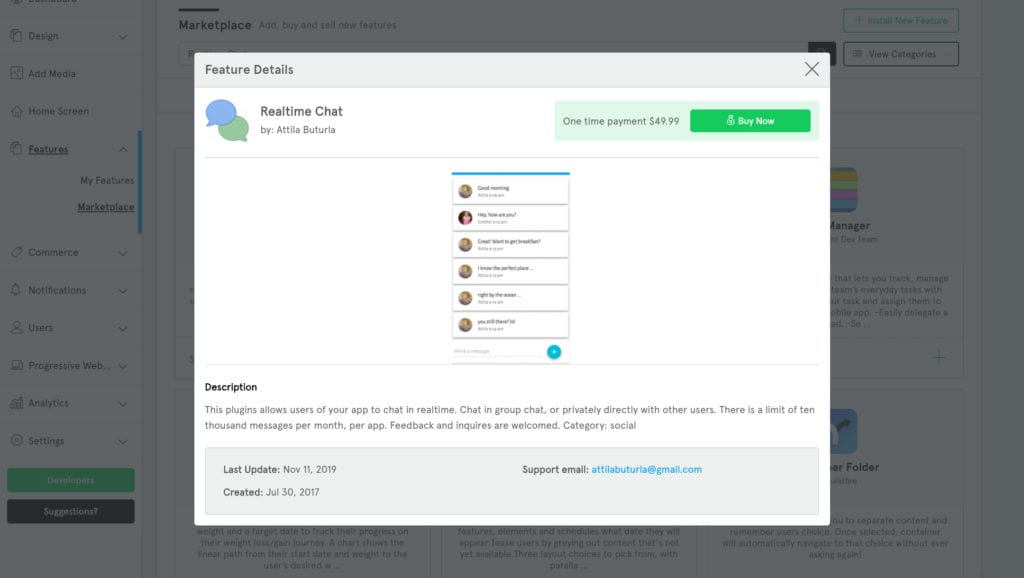The width and height of the screenshot is (1024, 578).
Task: Click the Home Screen icon
Action: pyautogui.click(x=16, y=111)
